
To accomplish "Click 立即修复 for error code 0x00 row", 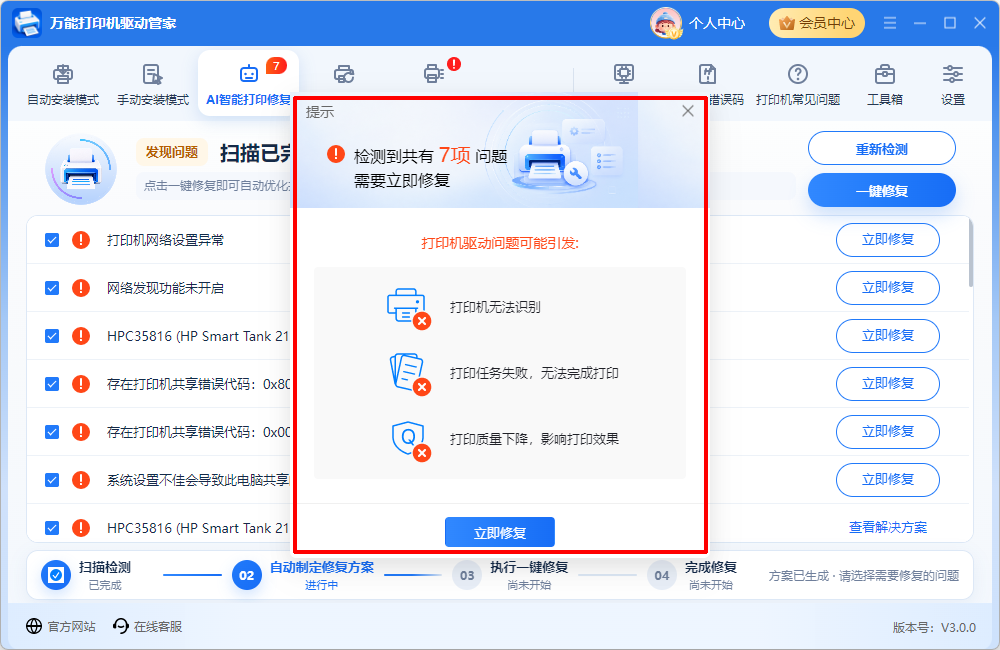I will click(x=888, y=432).
